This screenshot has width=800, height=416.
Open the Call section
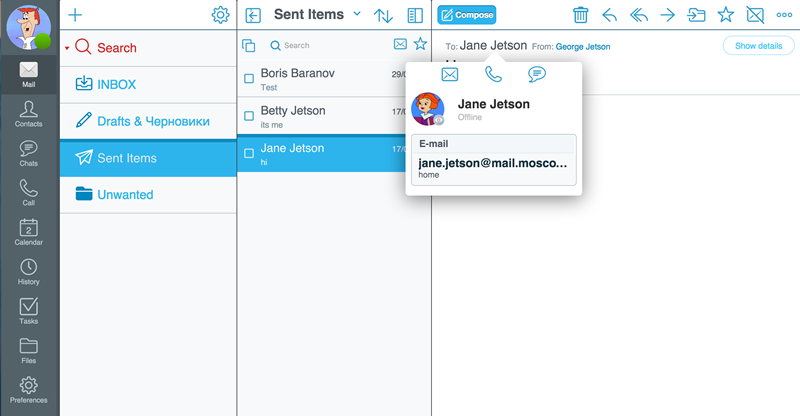[x=29, y=192]
